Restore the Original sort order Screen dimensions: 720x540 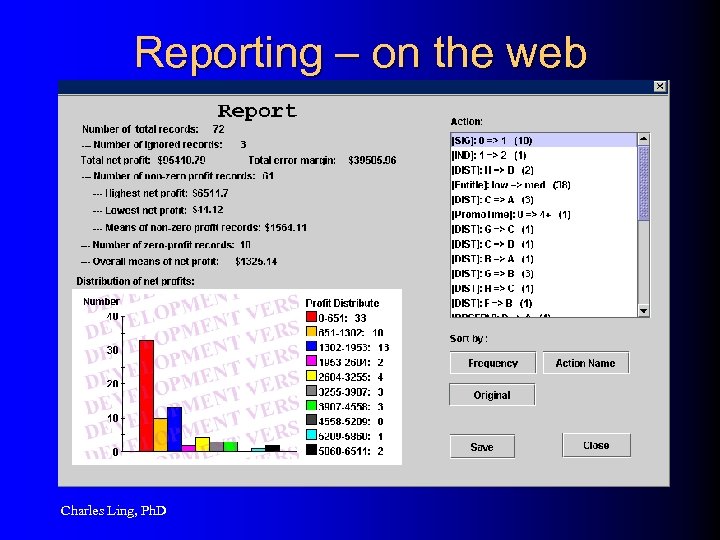coord(492,395)
